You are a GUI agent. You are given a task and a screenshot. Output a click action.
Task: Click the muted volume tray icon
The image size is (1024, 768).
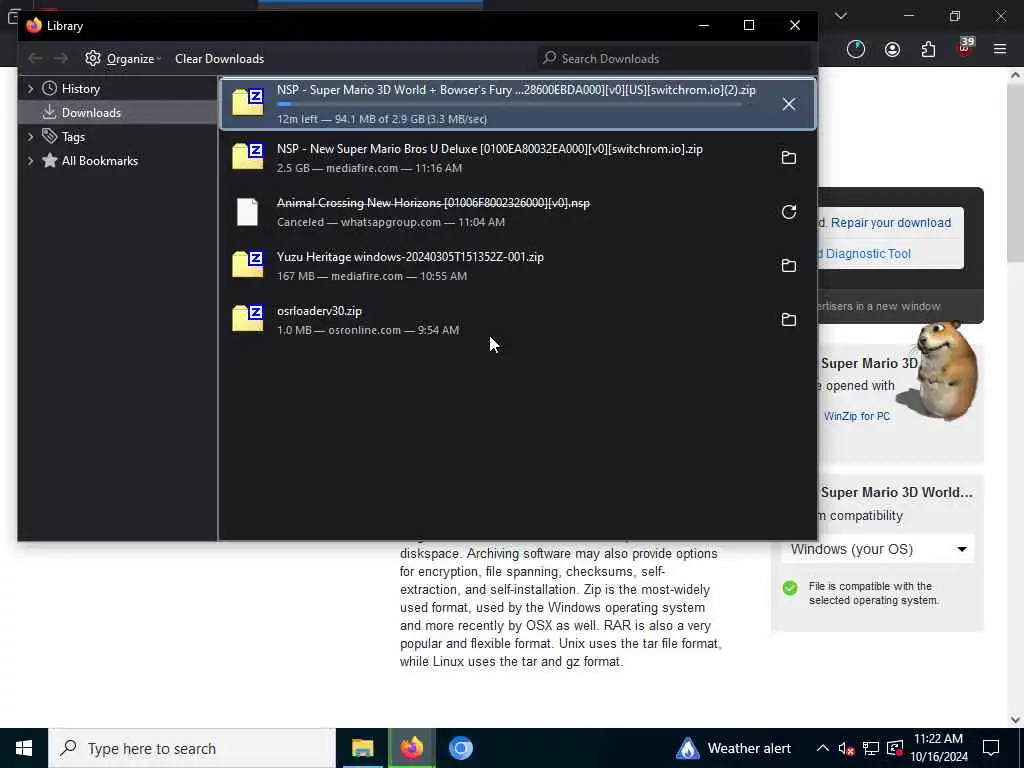tap(846, 748)
